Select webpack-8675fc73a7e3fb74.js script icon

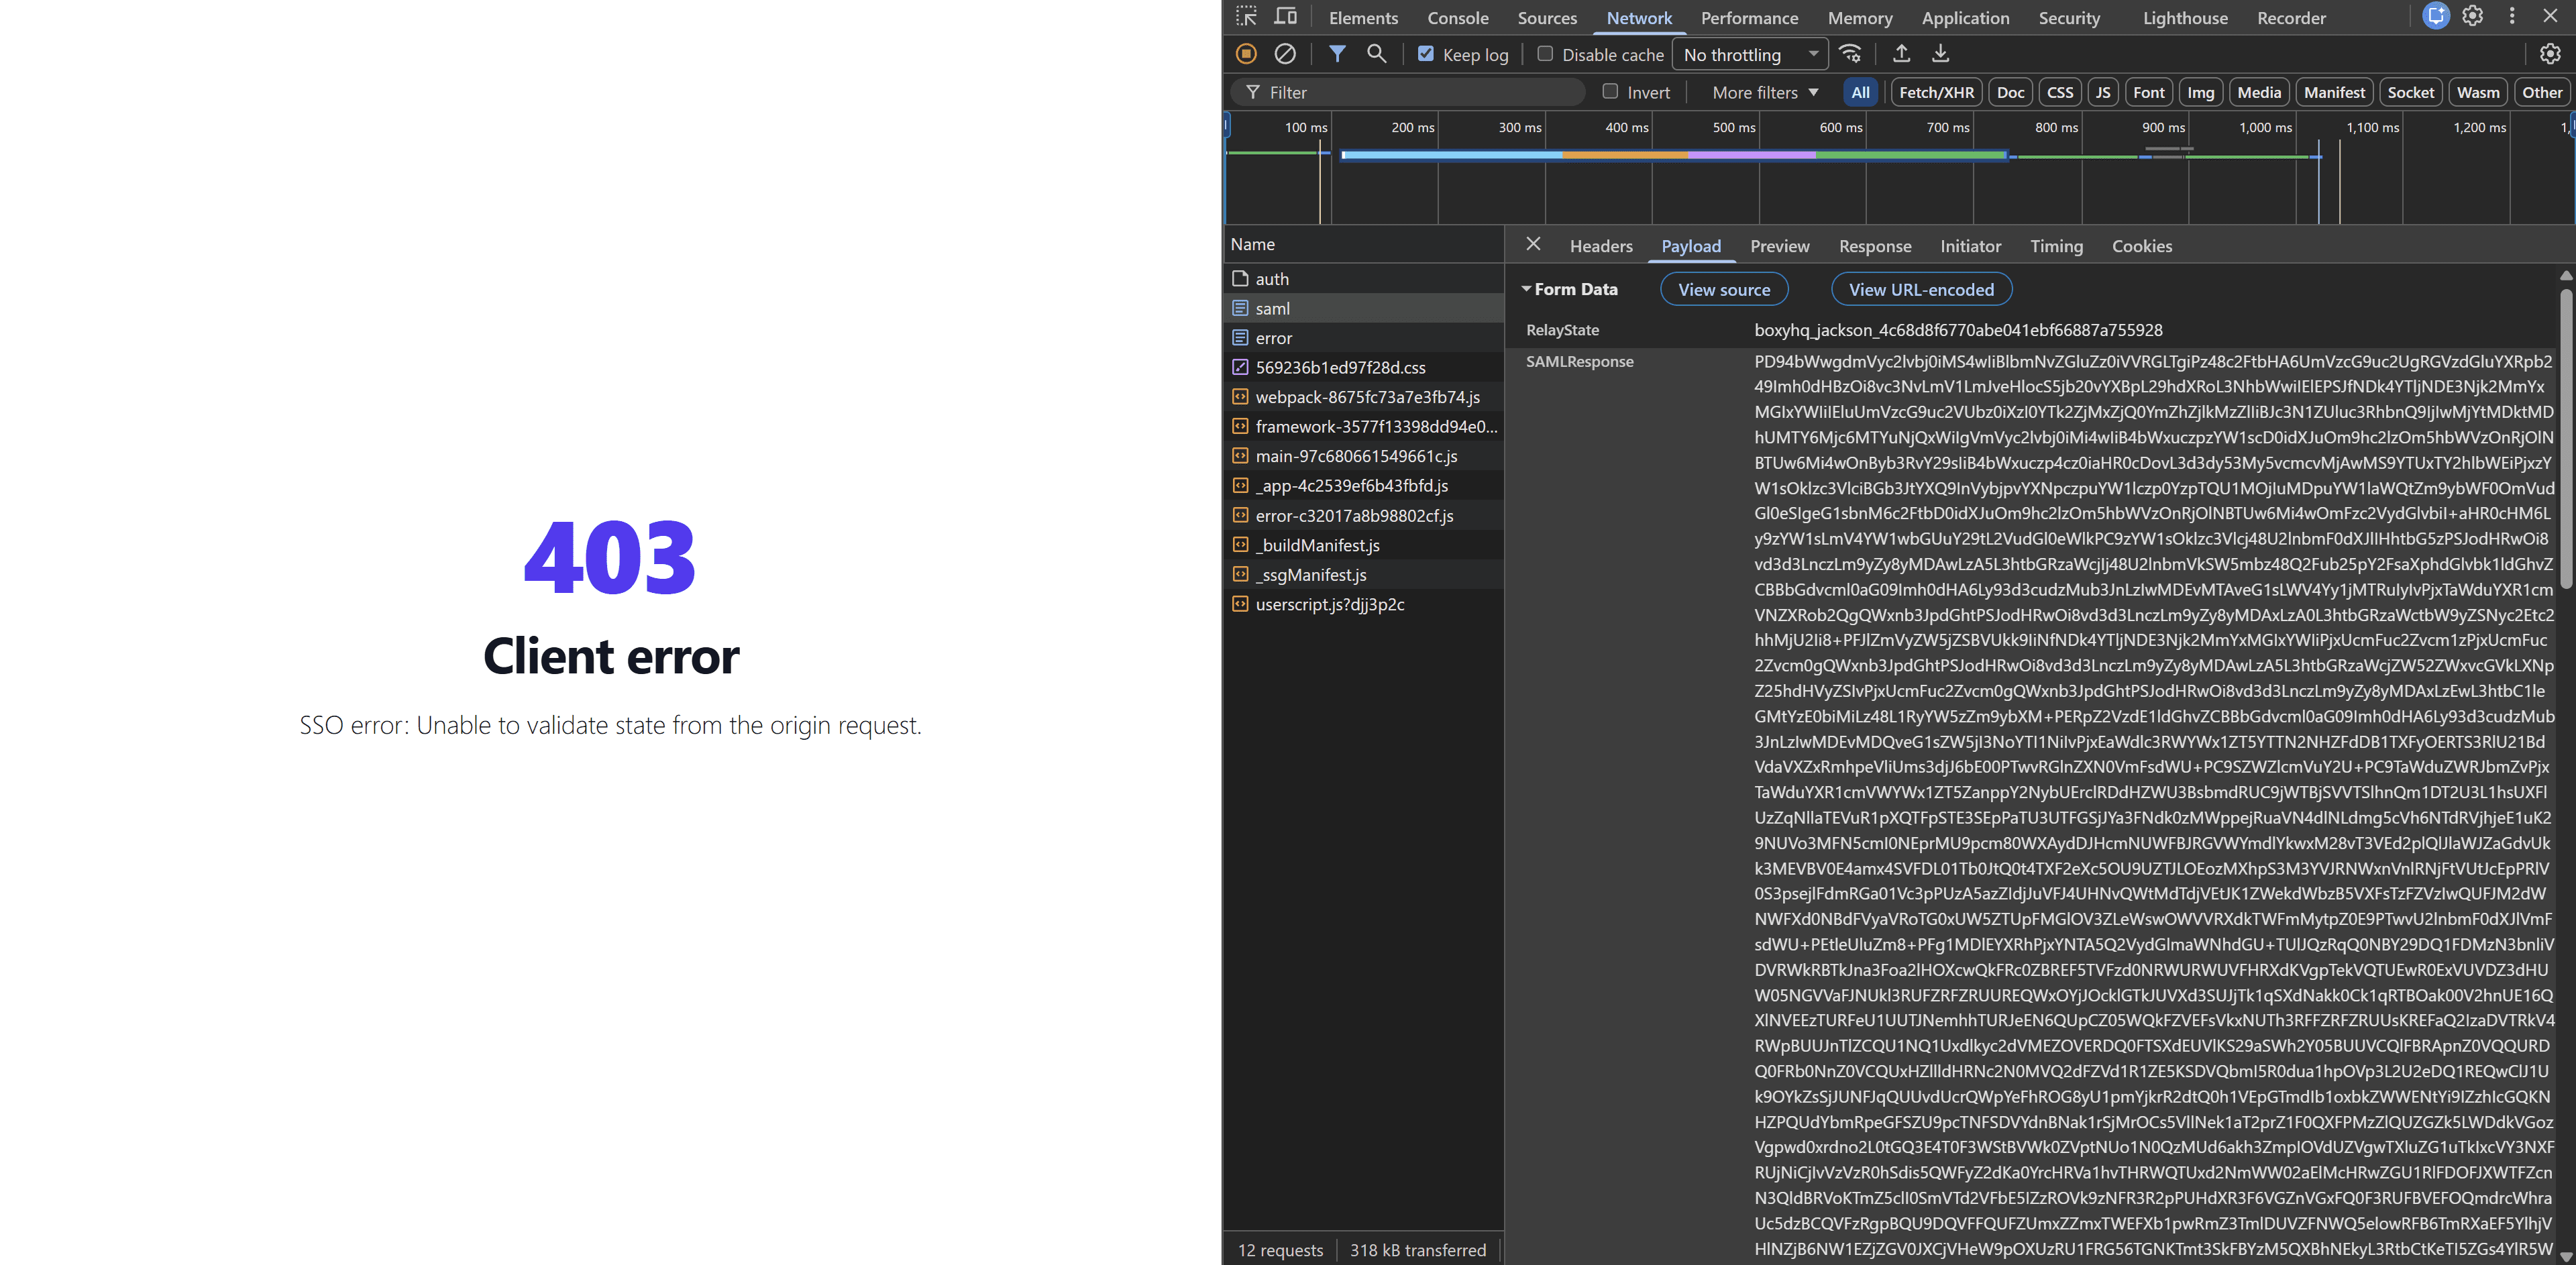[x=1240, y=397]
